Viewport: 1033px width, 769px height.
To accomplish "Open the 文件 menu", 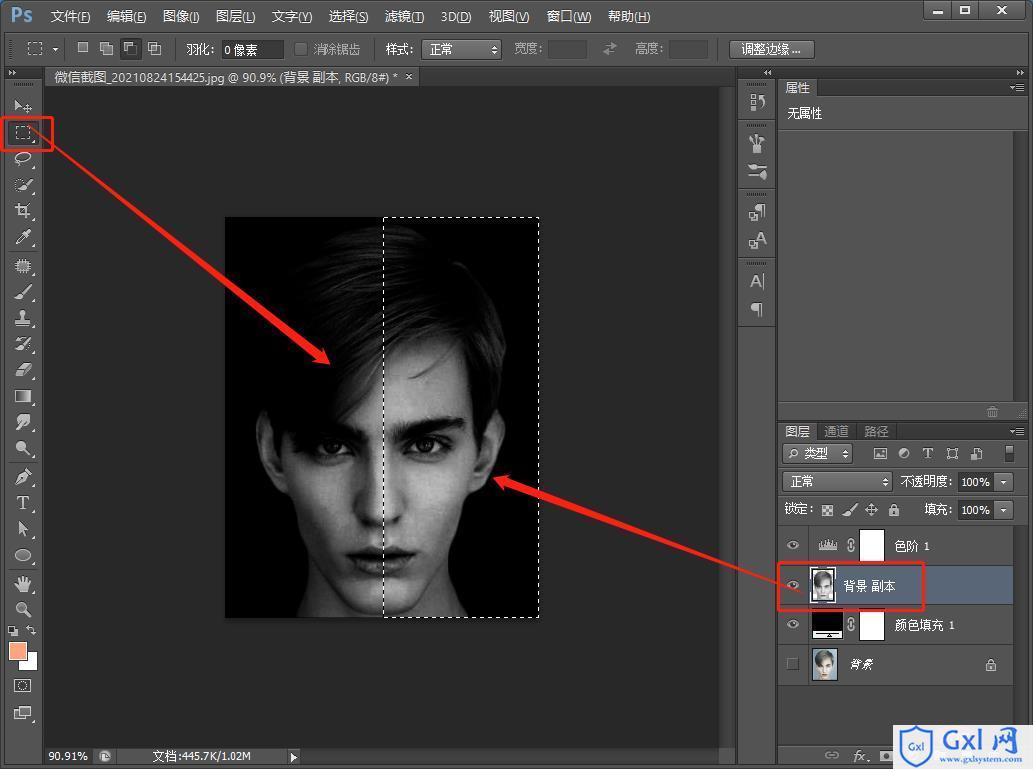I will 70,16.
